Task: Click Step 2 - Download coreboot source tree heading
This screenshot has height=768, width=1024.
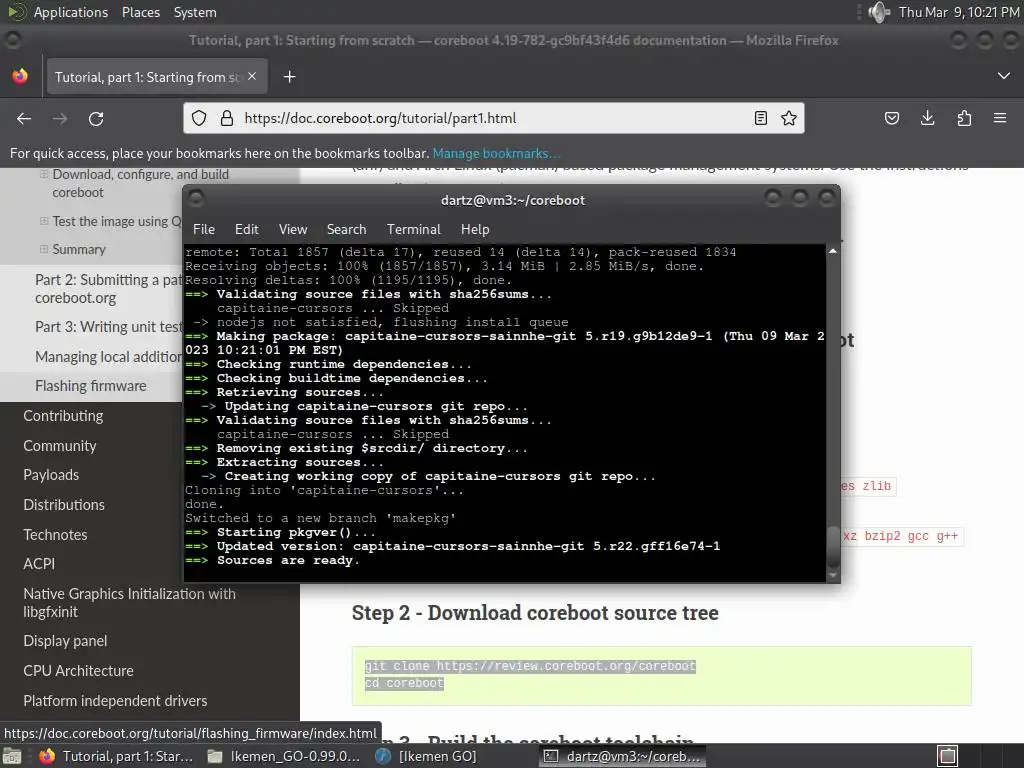Action: (x=535, y=613)
